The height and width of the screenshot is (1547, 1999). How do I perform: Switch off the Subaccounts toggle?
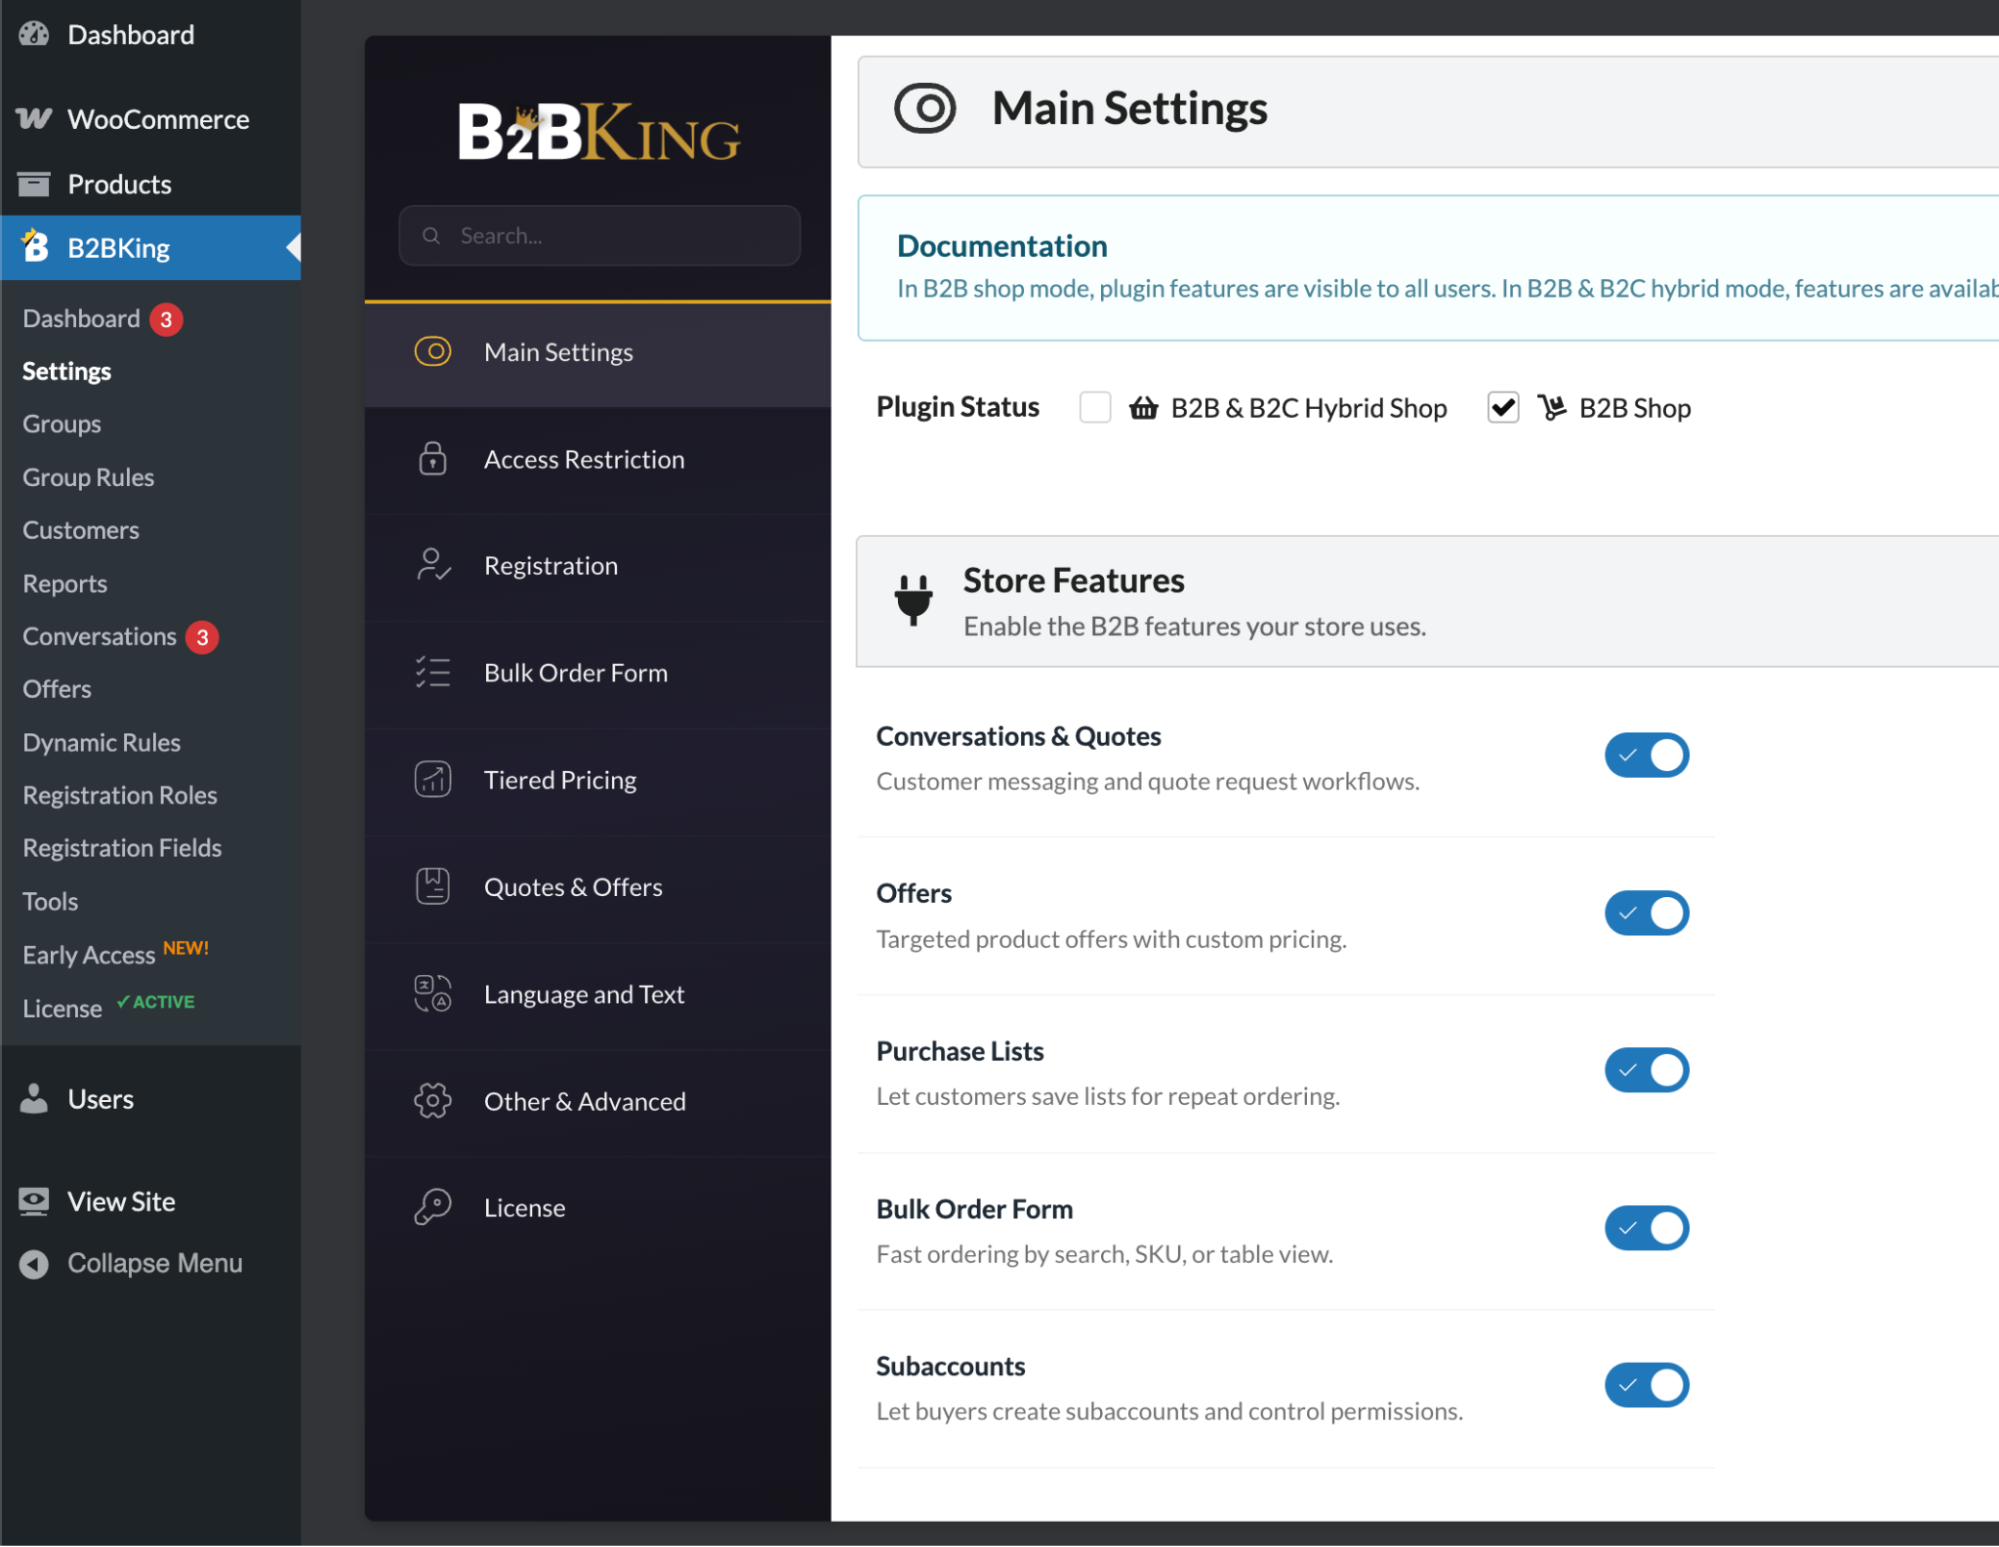click(x=1647, y=1385)
